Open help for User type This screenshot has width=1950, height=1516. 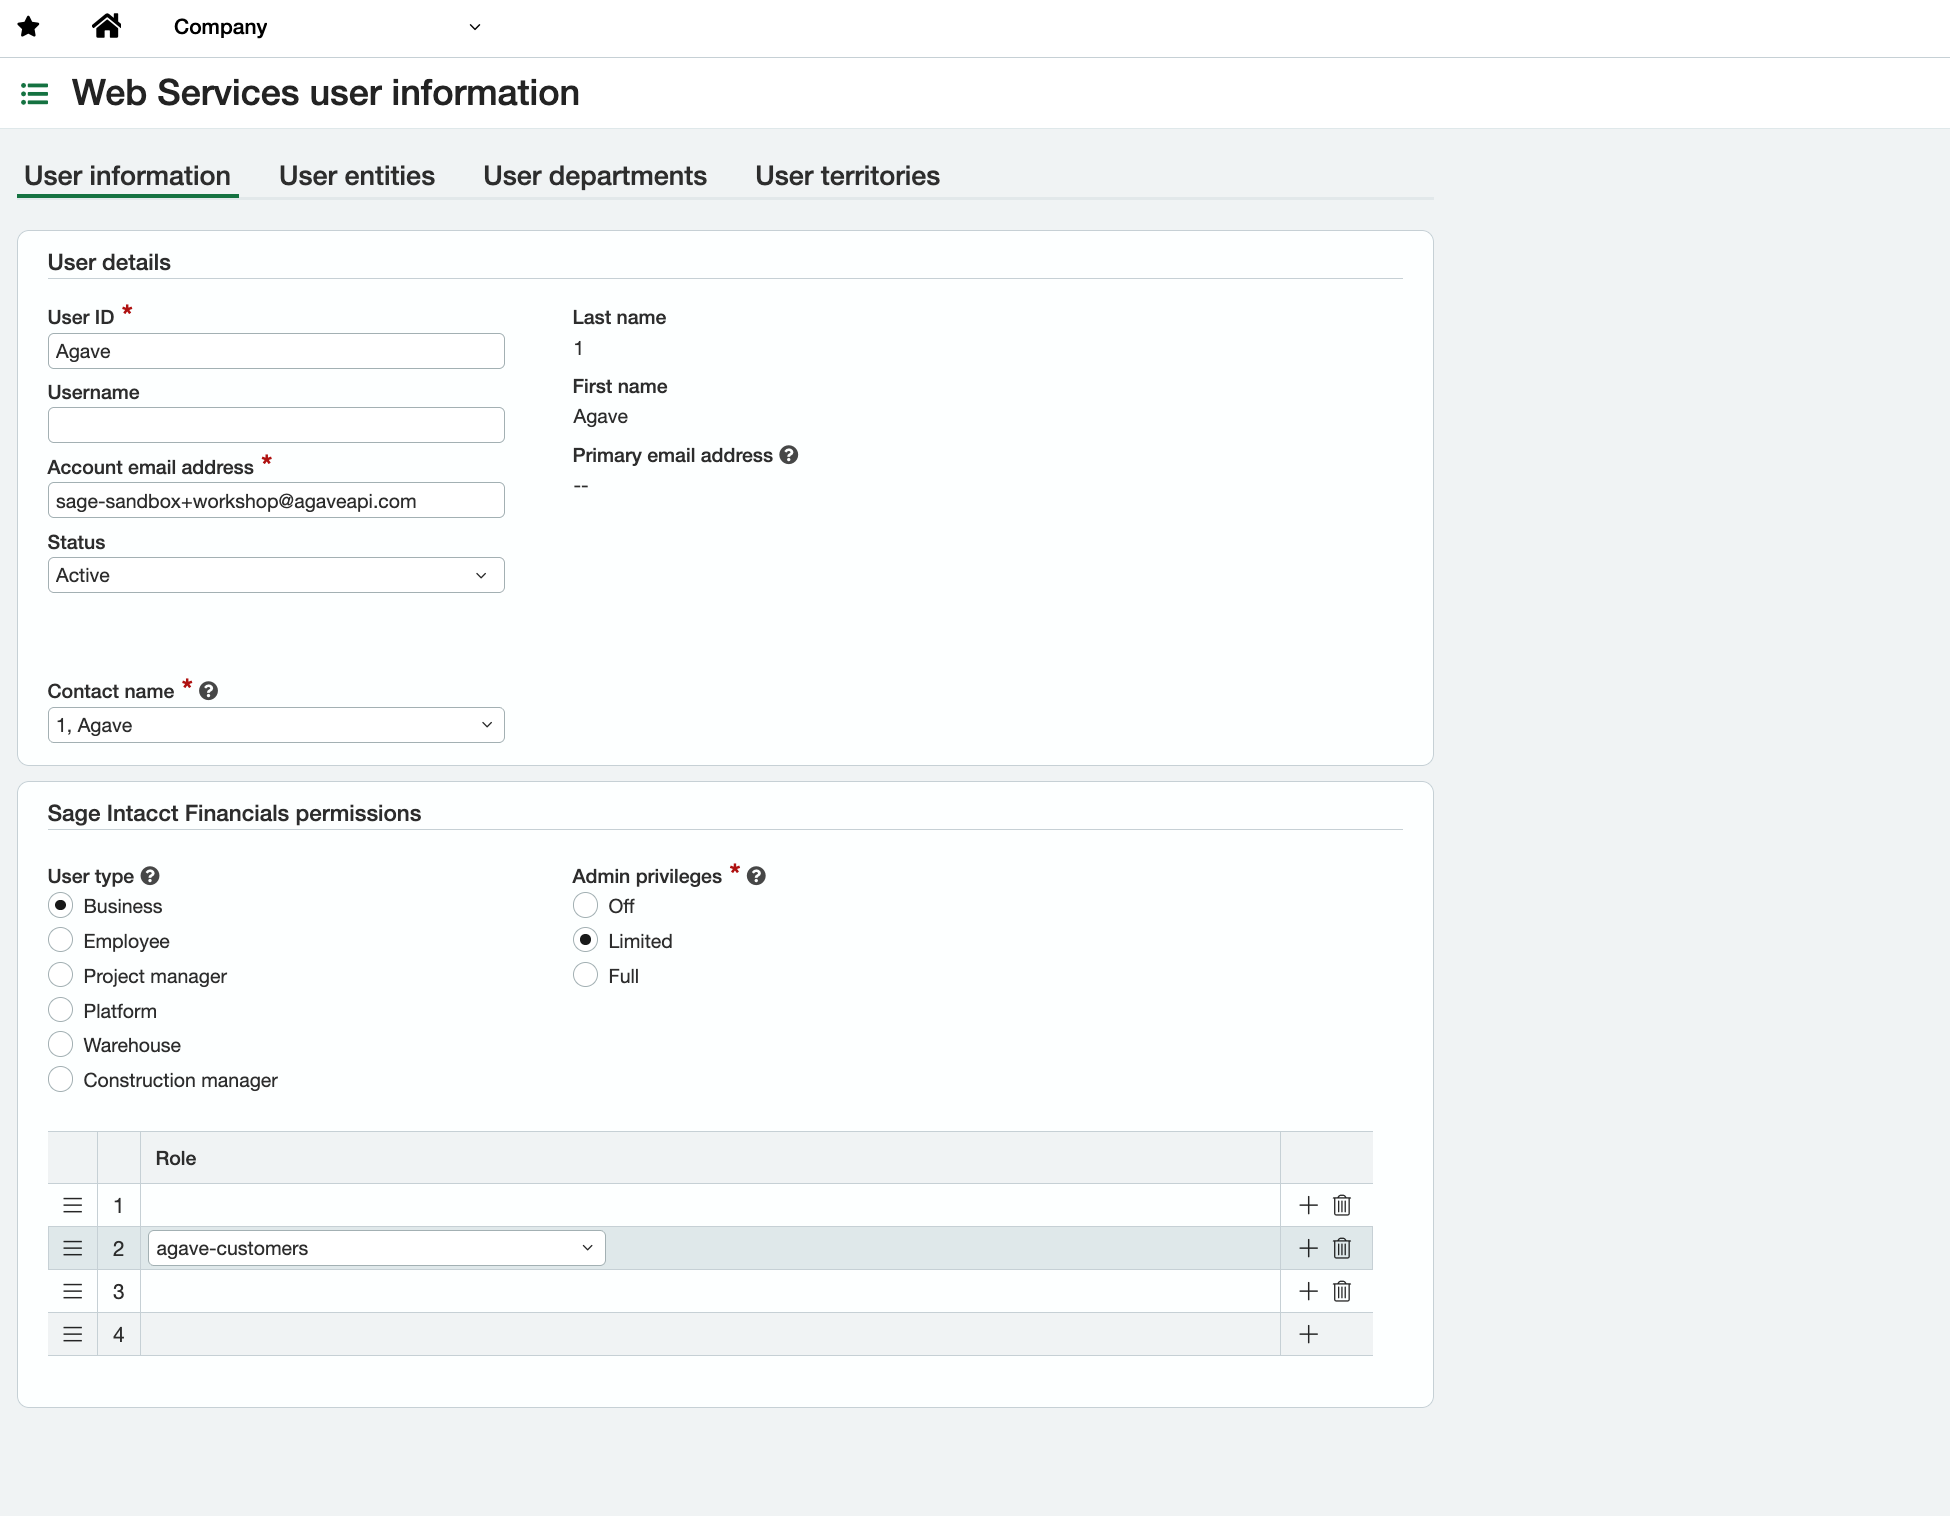coord(150,876)
